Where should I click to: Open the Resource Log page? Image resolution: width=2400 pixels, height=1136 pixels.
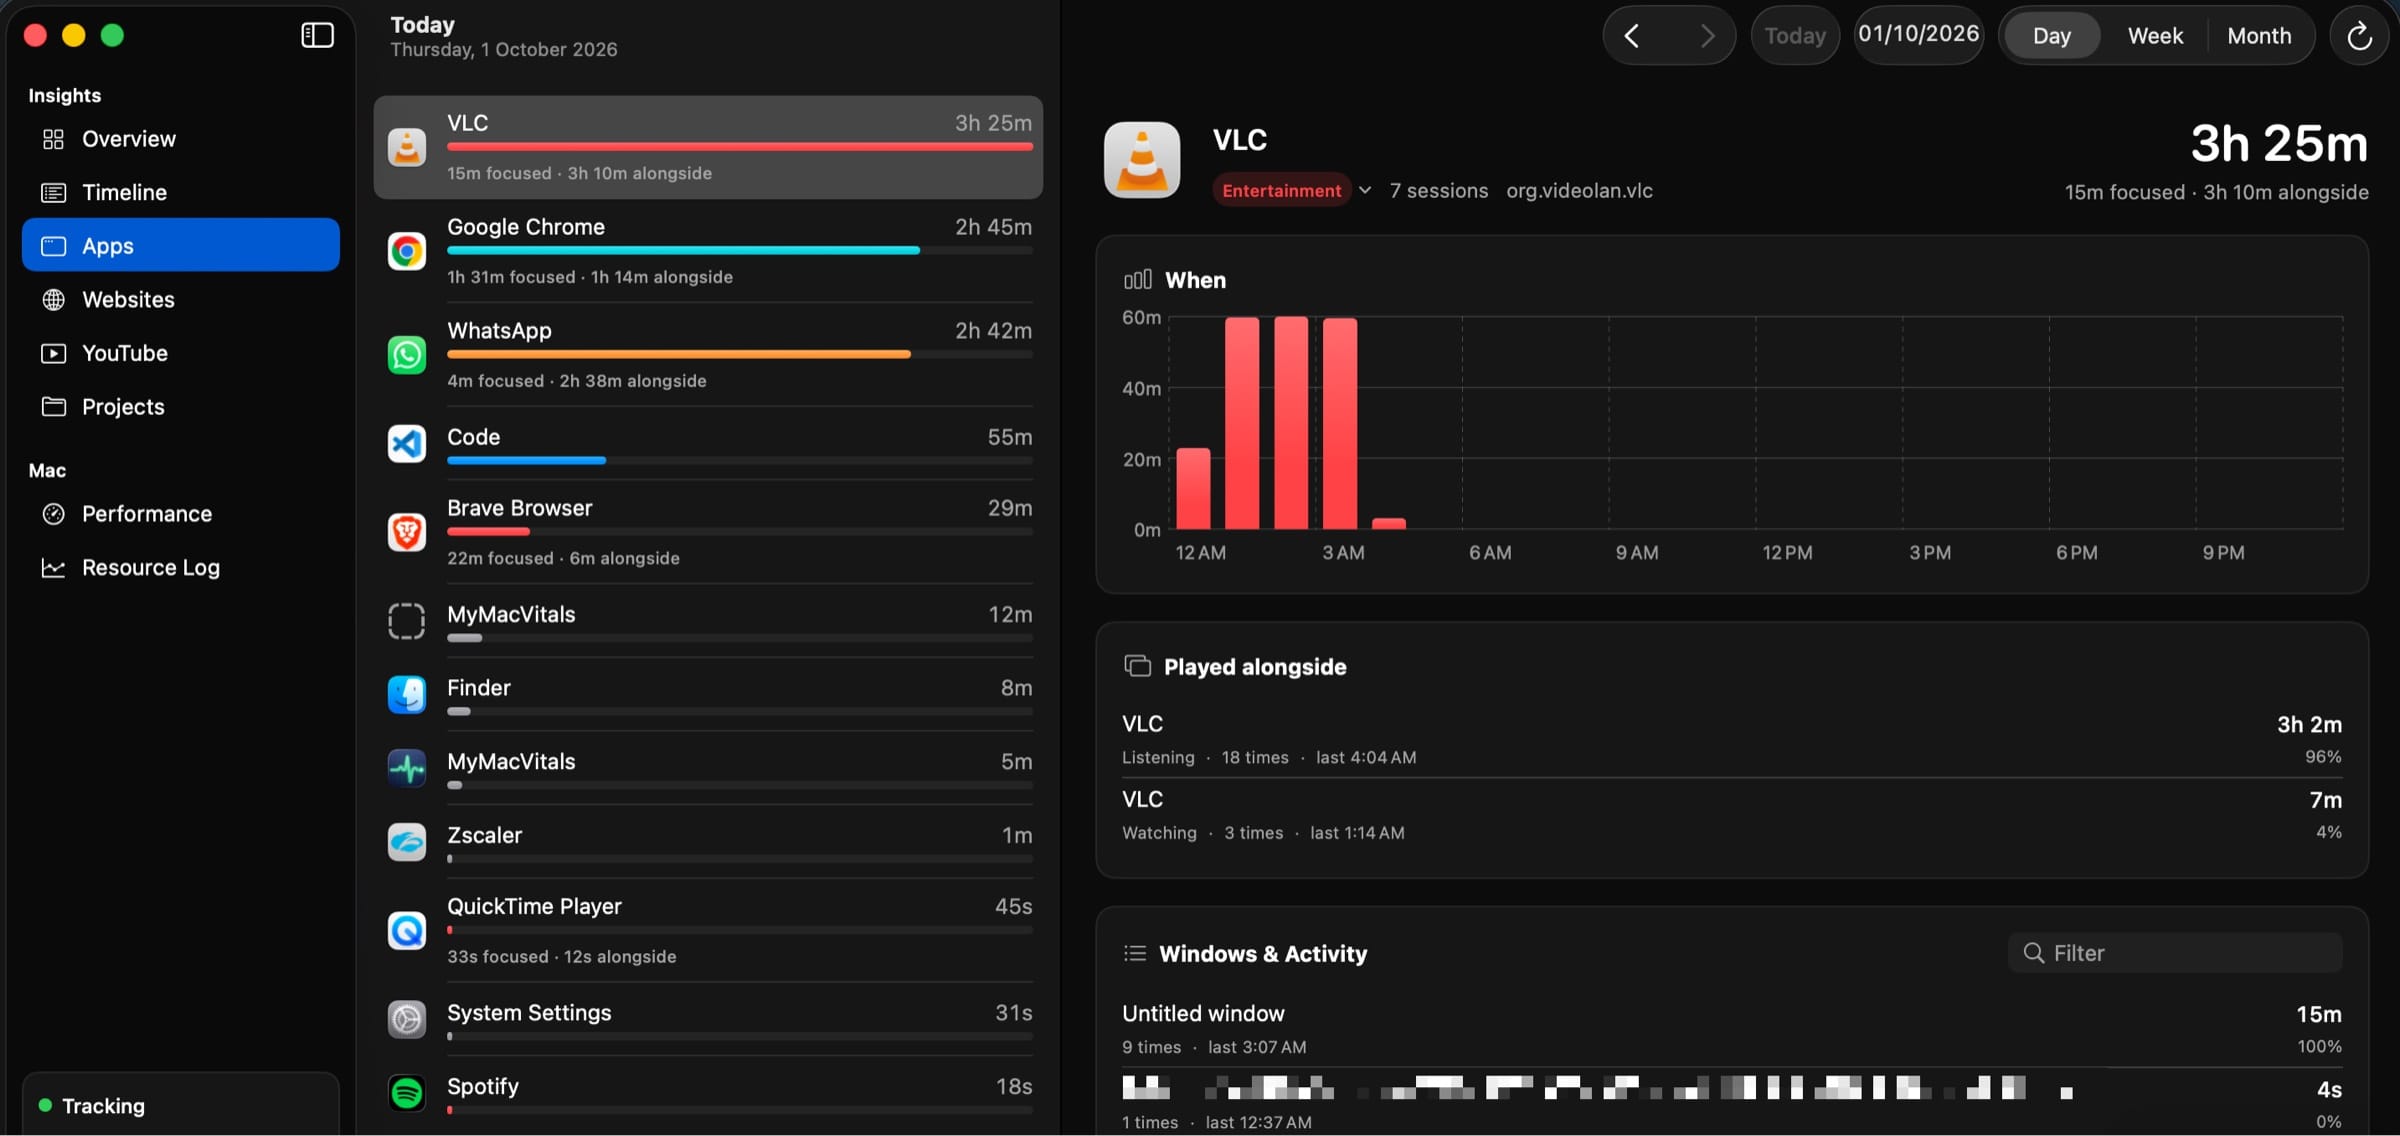[x=180, y=567]
